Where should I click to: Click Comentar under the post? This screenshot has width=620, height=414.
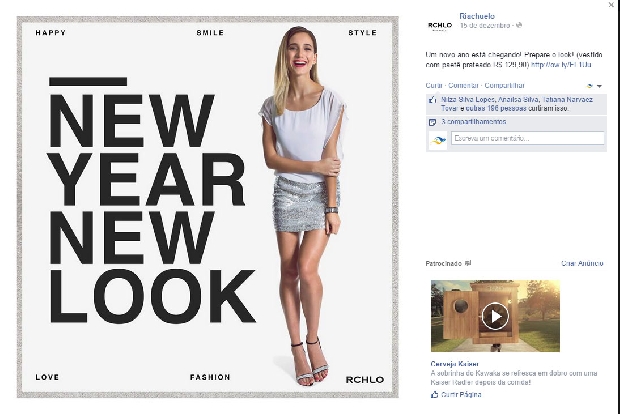pyautogui.click(x=463, y=85)
